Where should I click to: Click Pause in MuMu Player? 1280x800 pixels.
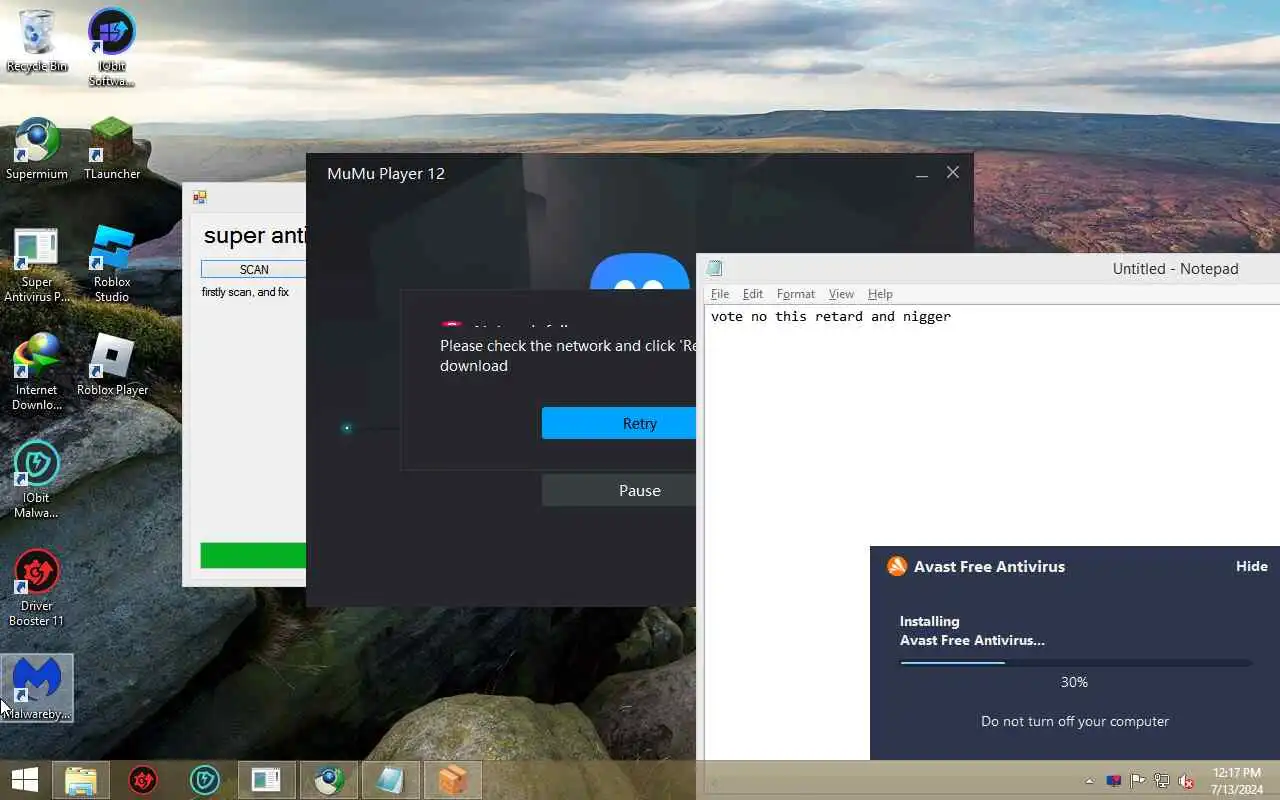click(619, 490)
